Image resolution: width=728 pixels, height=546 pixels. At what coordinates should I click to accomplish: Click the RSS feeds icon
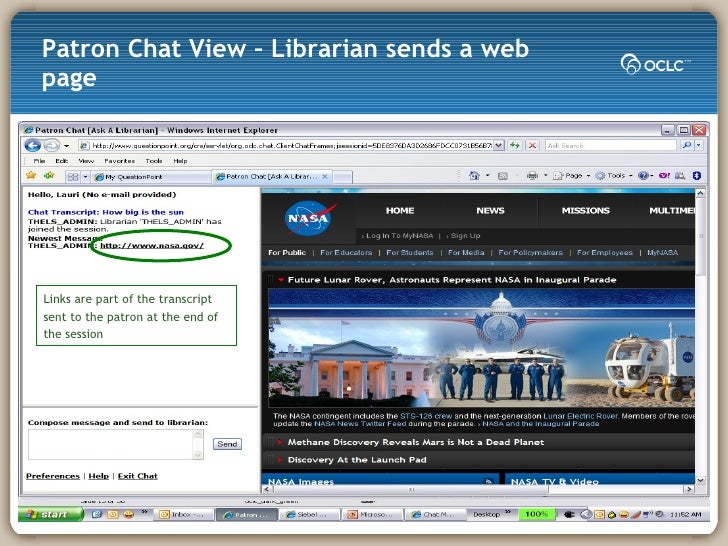click(503, 176)
